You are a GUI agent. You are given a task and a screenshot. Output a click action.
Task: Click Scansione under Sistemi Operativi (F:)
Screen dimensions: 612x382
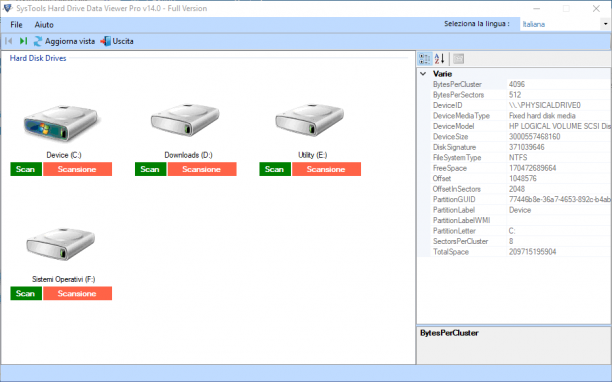pyautogui.click(x=77, y=293)
